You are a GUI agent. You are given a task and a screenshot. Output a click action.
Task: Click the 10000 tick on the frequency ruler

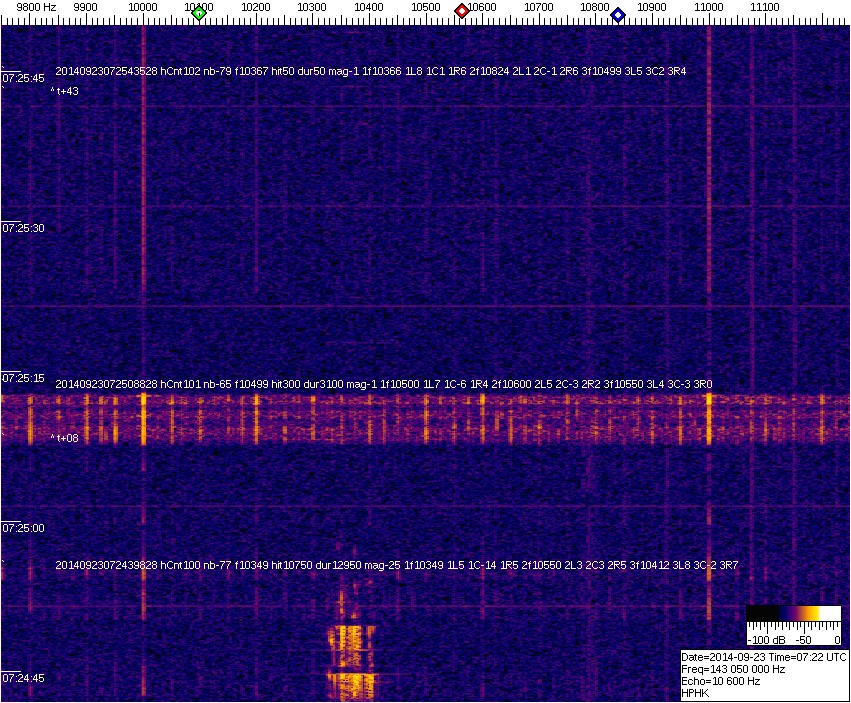point(144,7)
